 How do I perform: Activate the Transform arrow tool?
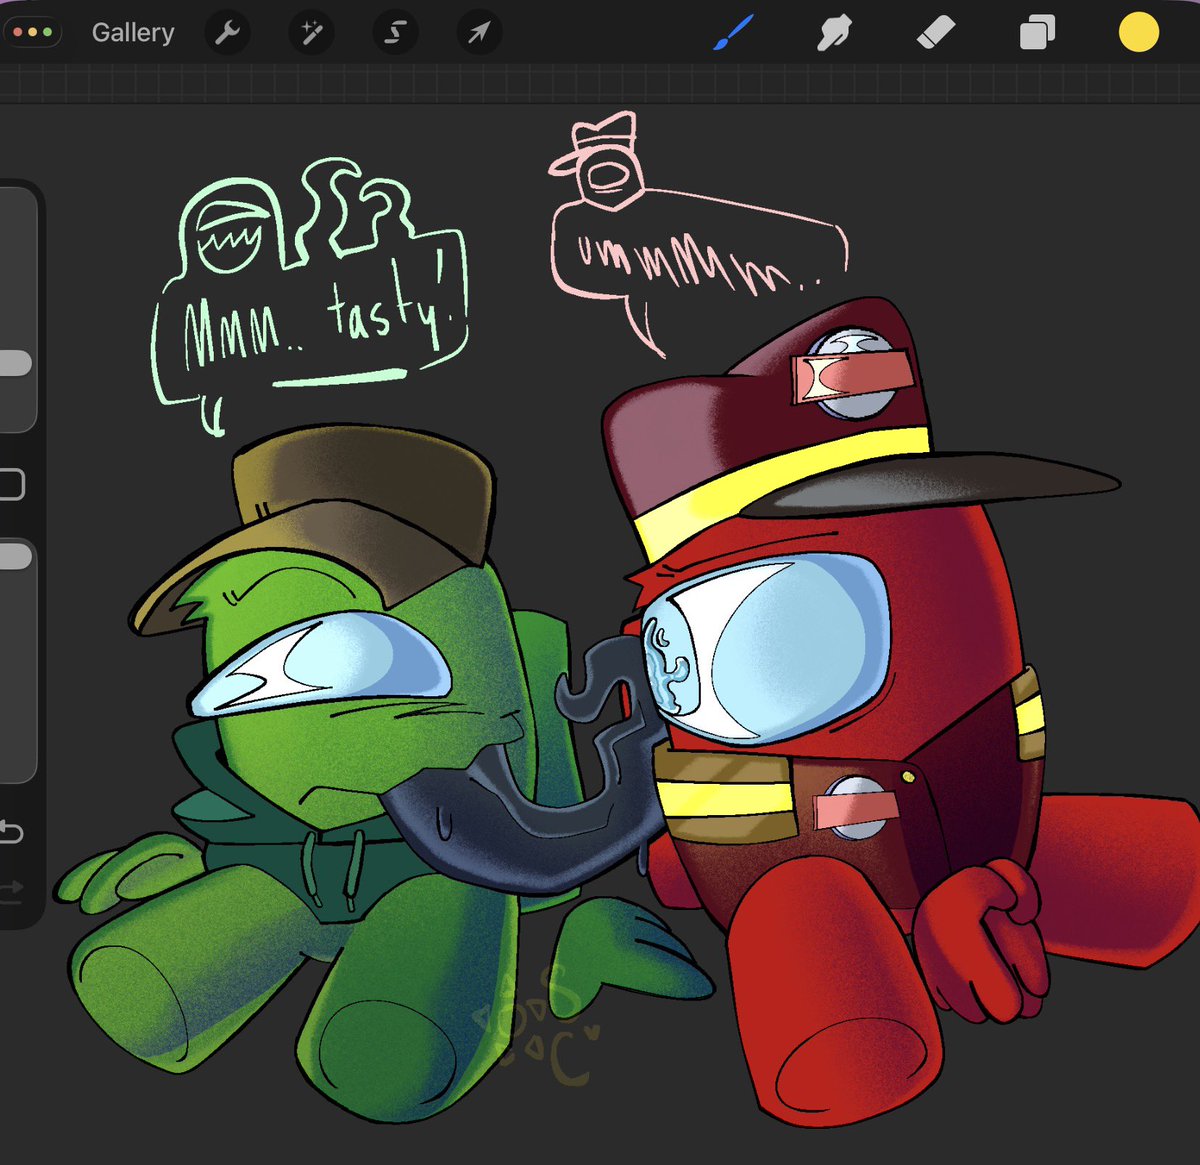click(479, 33)
